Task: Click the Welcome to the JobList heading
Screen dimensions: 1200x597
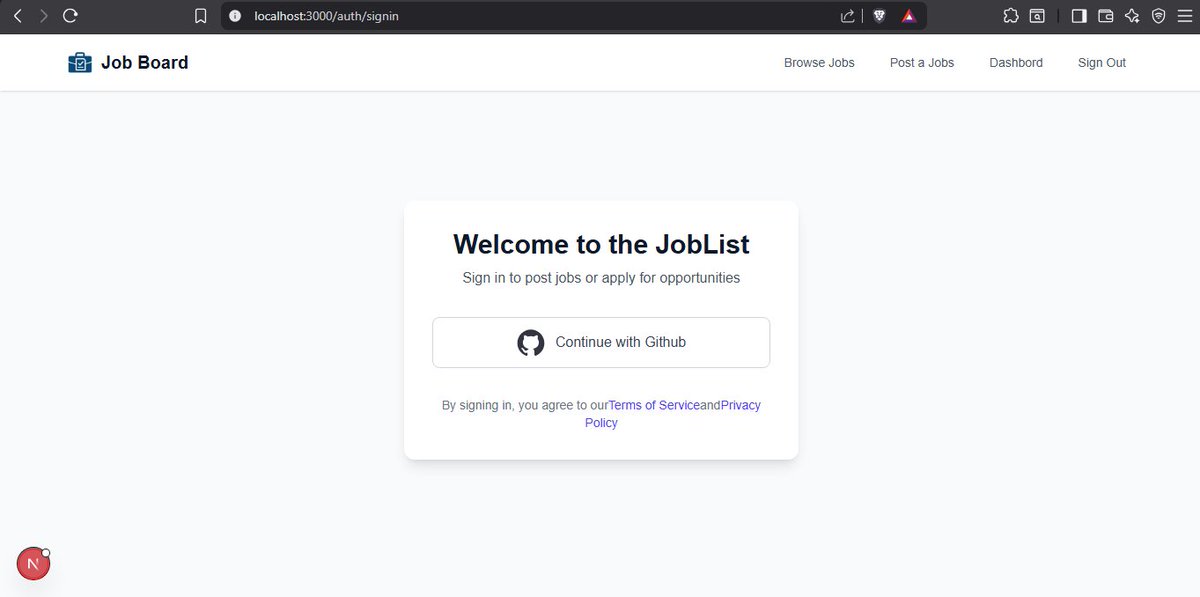Action: coord(601,244)
